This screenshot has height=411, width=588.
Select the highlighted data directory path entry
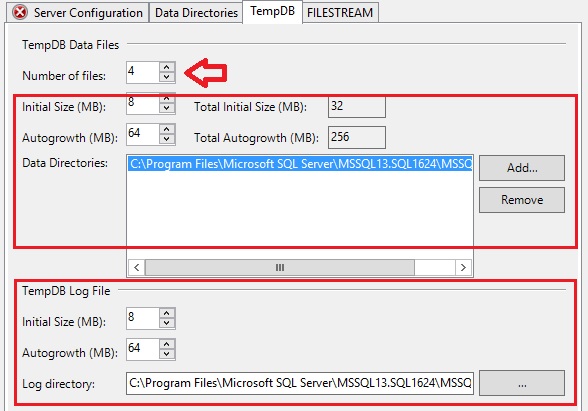tap(300, 164)
